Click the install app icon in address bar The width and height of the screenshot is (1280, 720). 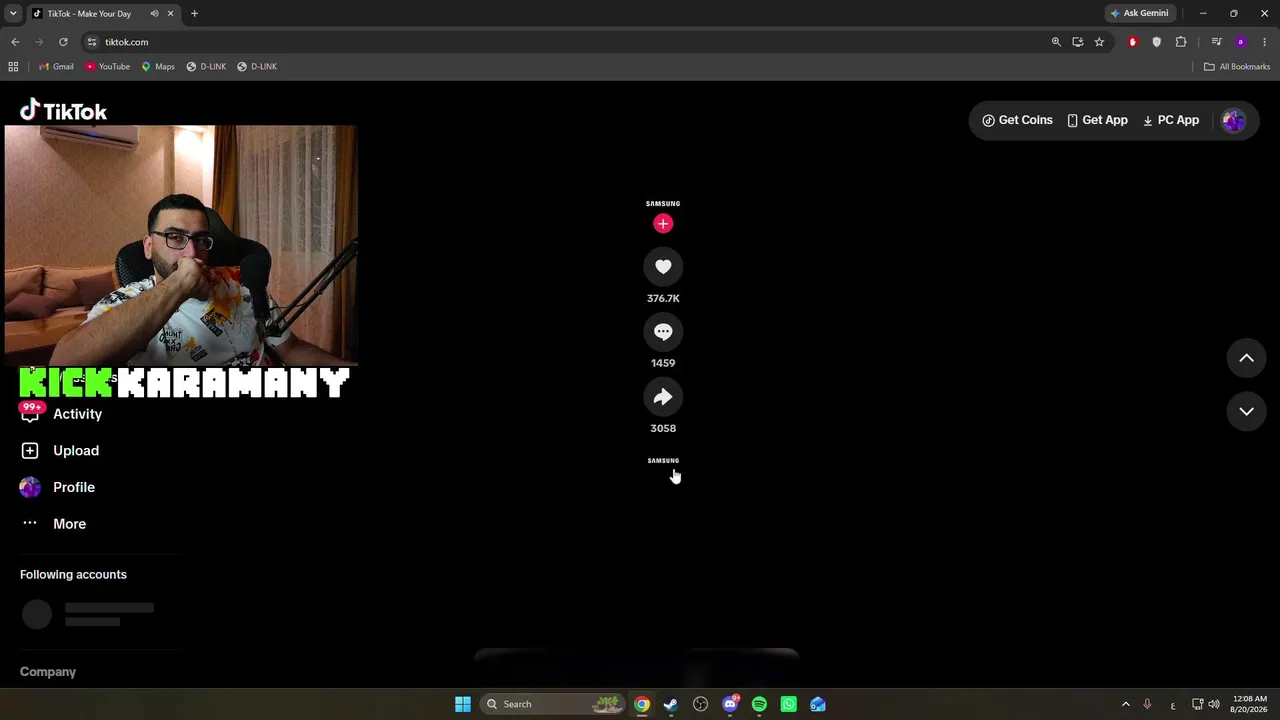(x=1077, y=42)
